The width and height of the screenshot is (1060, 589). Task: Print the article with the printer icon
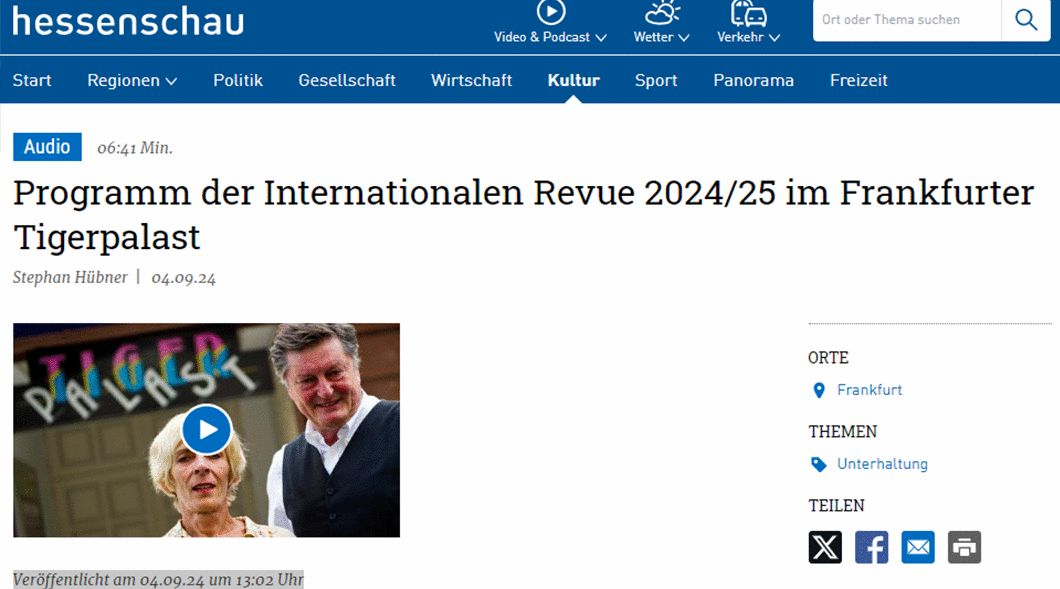click(964, 547)
